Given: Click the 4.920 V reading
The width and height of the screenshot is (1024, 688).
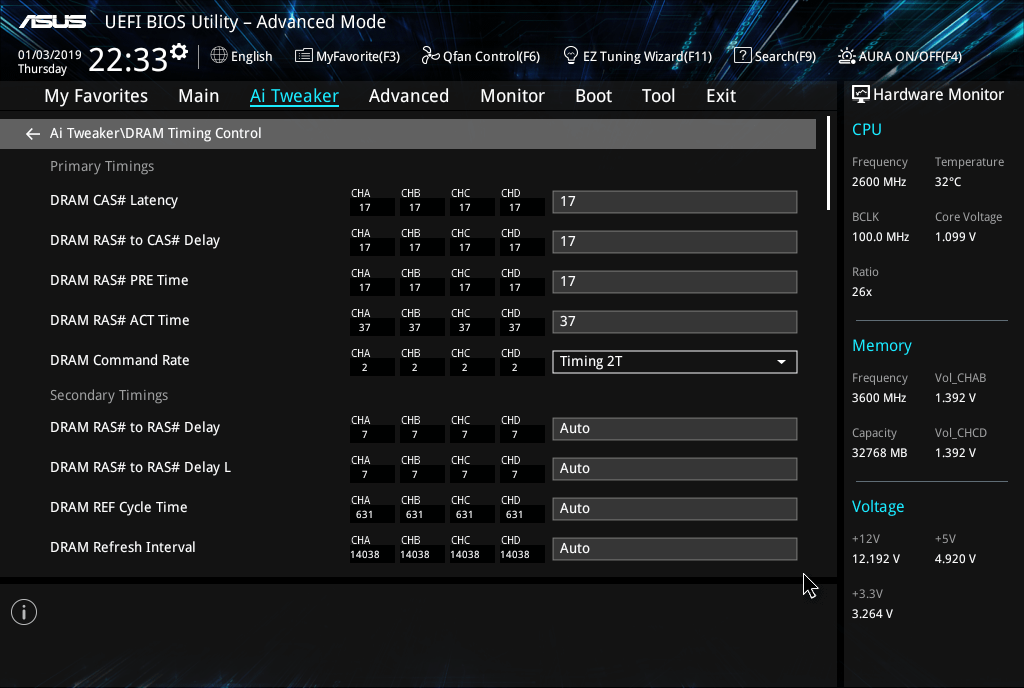Looking at the screenshot, I should click(955, 559).
